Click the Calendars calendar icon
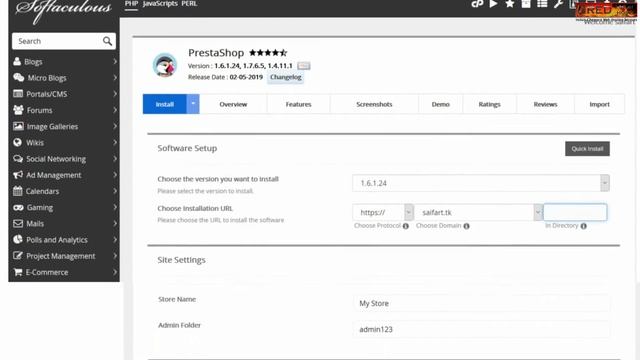The image size is (640, 360). (x=18, y=191)
